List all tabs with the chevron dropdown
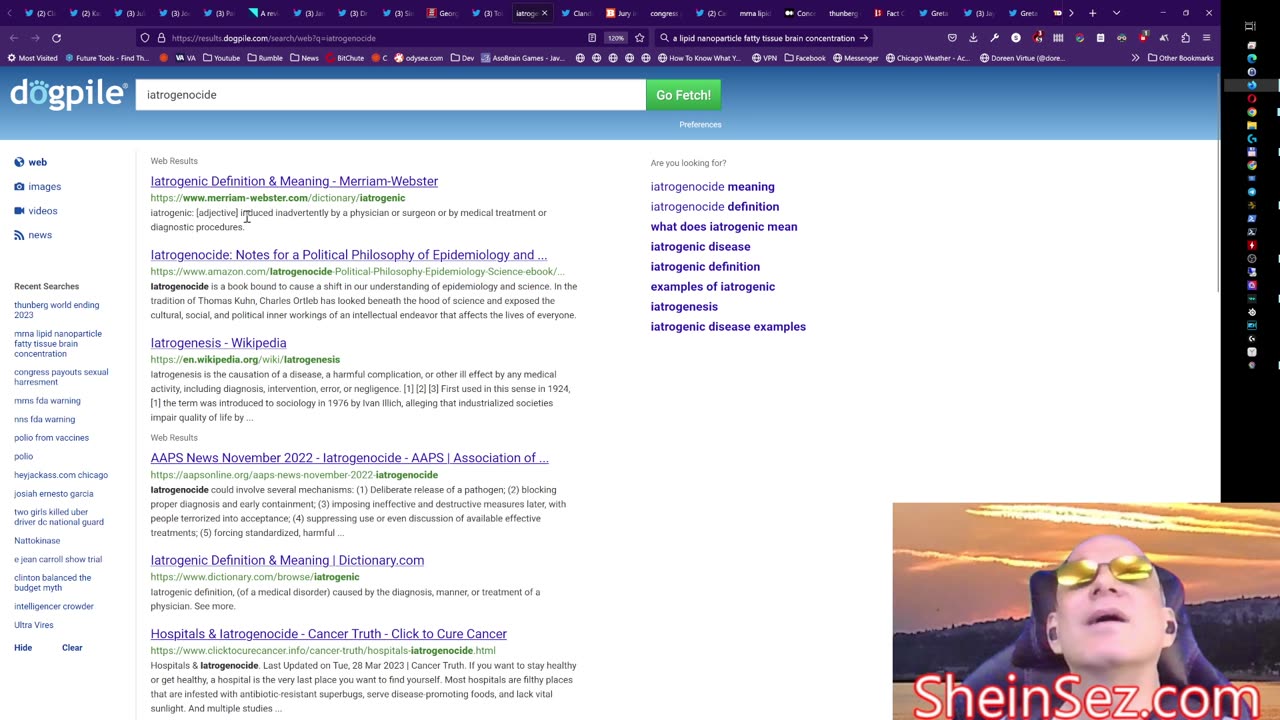This screenshot has height=720, width=1280. [x=1116, y=13]
